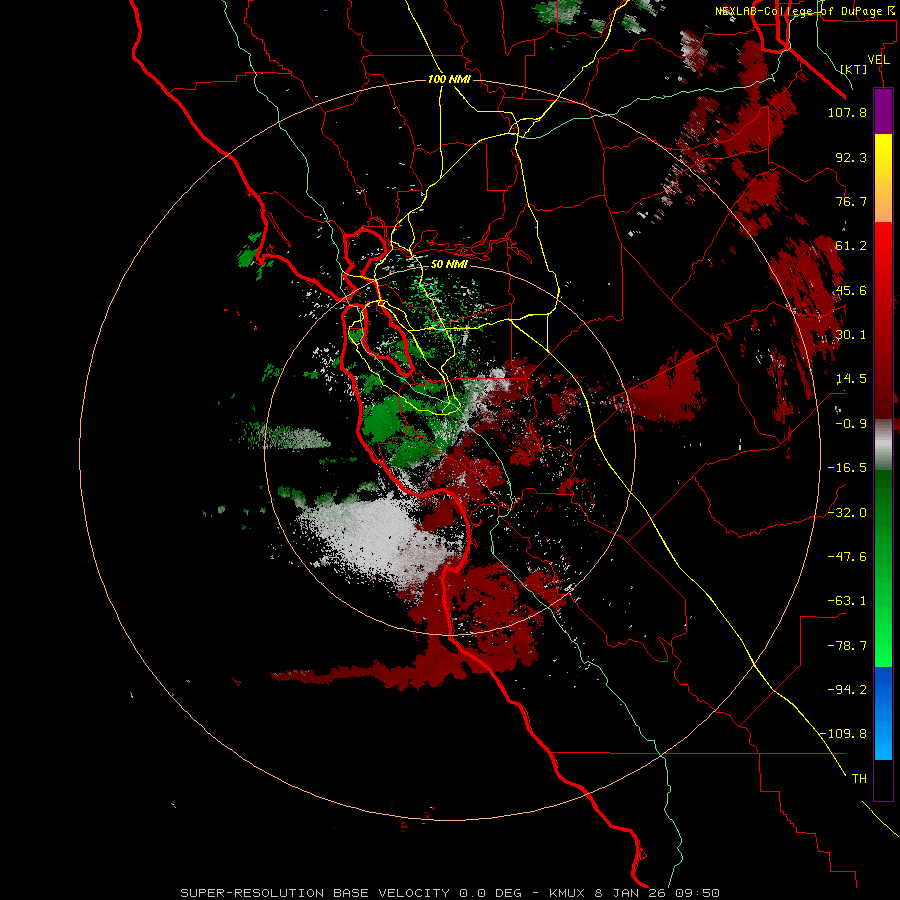Select the 45.6 legend value
The height and width of the screenshot is (900, 900).
851,290
